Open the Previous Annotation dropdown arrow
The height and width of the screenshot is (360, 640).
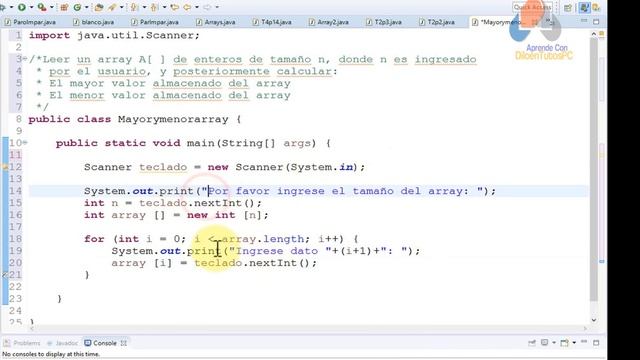[x=164, y=7]
